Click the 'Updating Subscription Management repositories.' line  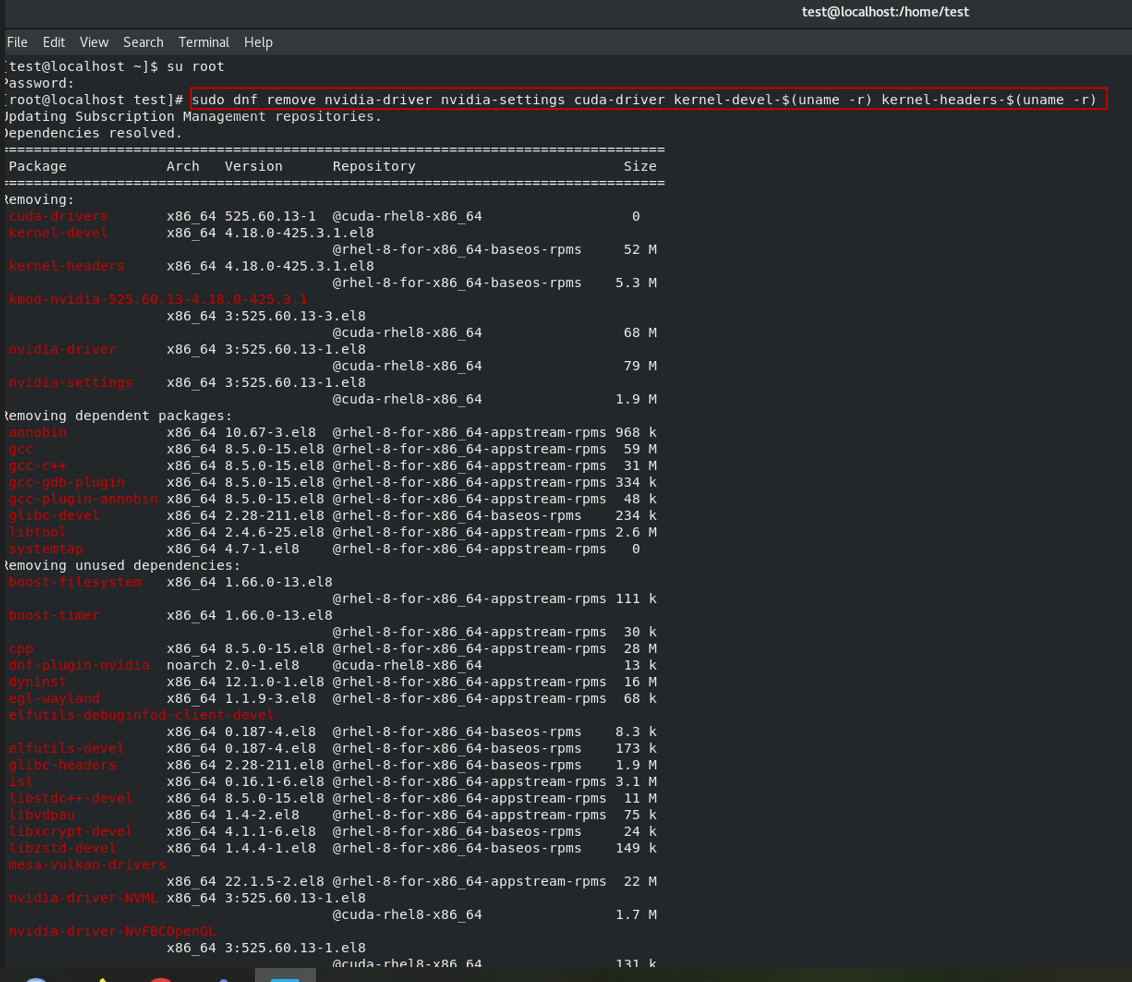click(192, 116)
